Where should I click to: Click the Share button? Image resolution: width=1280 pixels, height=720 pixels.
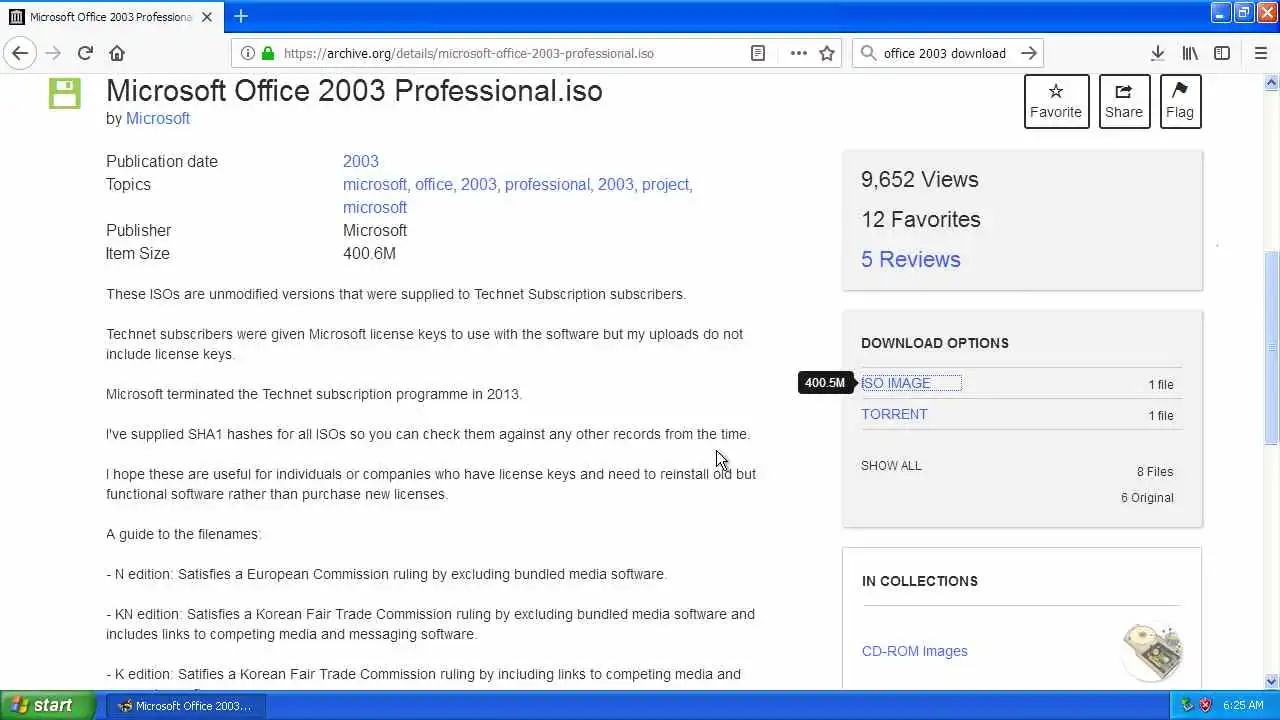tap(1124, 101)
